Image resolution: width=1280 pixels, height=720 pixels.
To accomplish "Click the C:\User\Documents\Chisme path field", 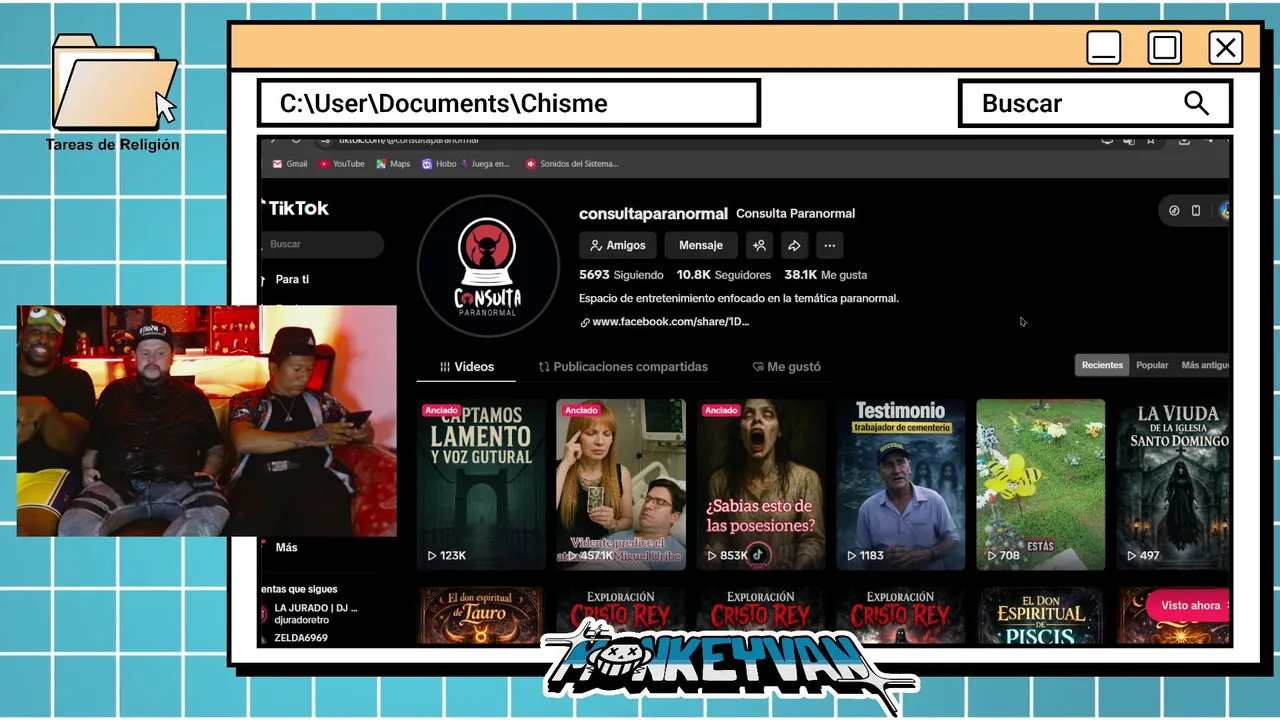I will pyautogui.click(x=509, y=103).
